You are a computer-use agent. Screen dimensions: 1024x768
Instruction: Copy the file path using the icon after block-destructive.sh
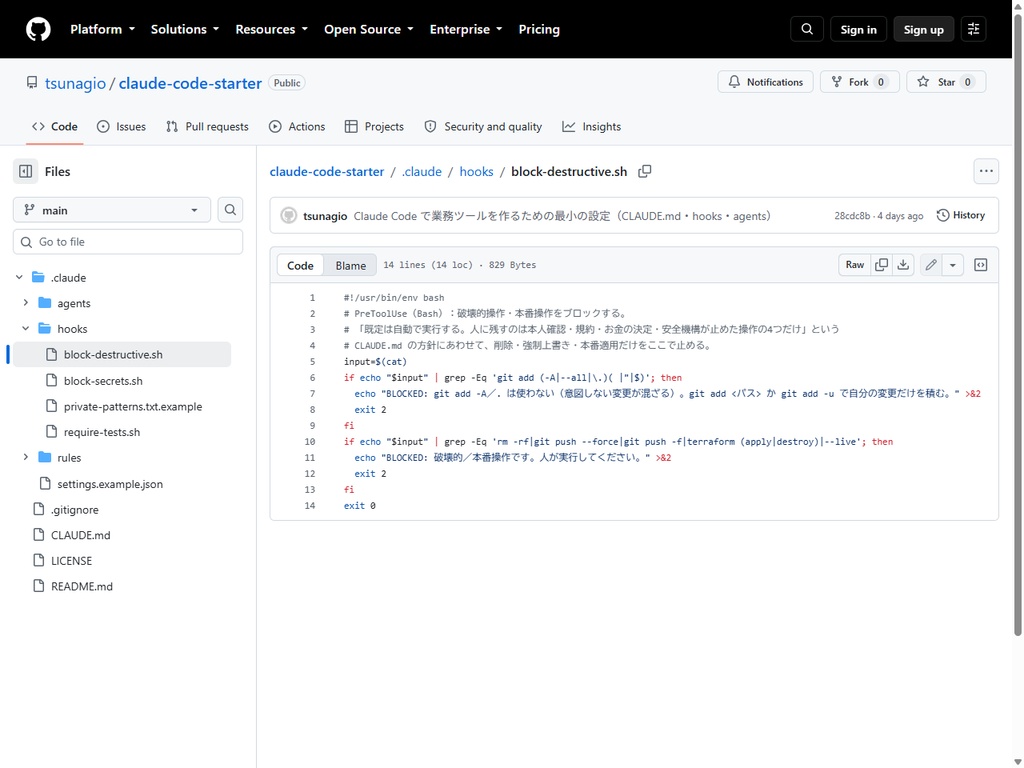645,172
